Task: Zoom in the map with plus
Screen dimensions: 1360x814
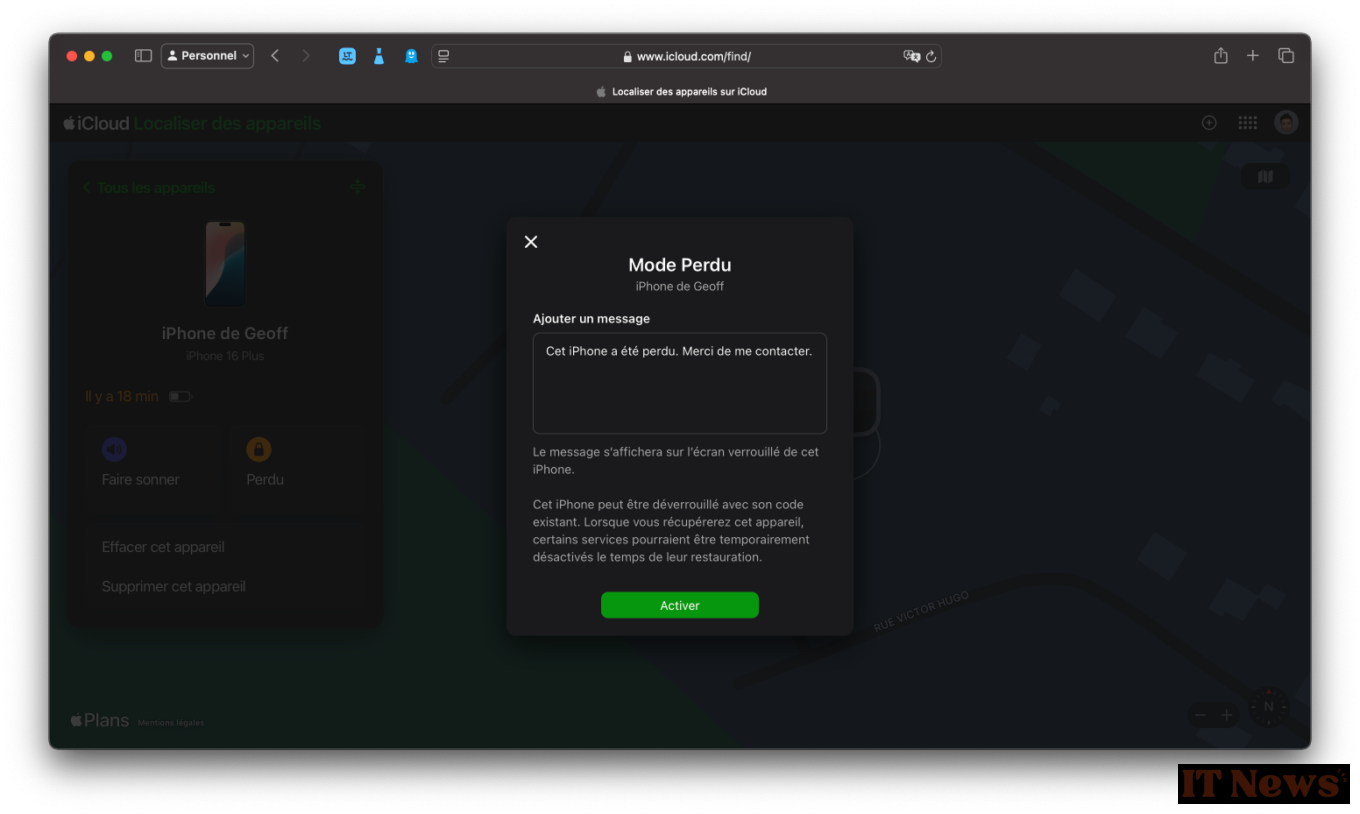Action: [1227, 715]
